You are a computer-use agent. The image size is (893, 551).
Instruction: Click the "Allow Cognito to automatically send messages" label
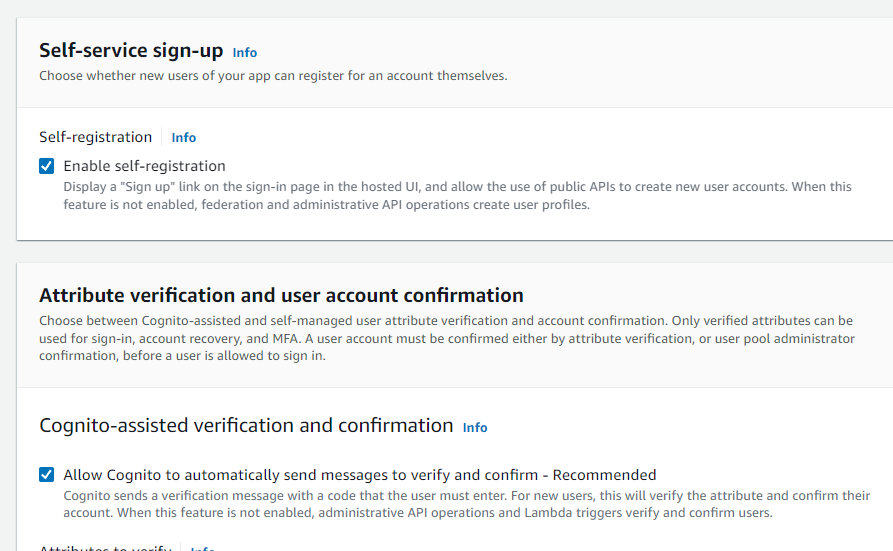click(300, 475)
